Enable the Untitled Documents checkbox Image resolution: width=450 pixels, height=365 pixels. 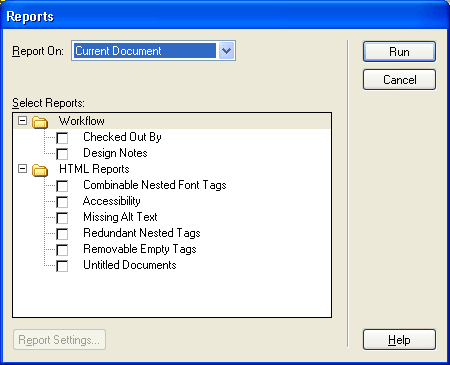(x=62, y=266)
